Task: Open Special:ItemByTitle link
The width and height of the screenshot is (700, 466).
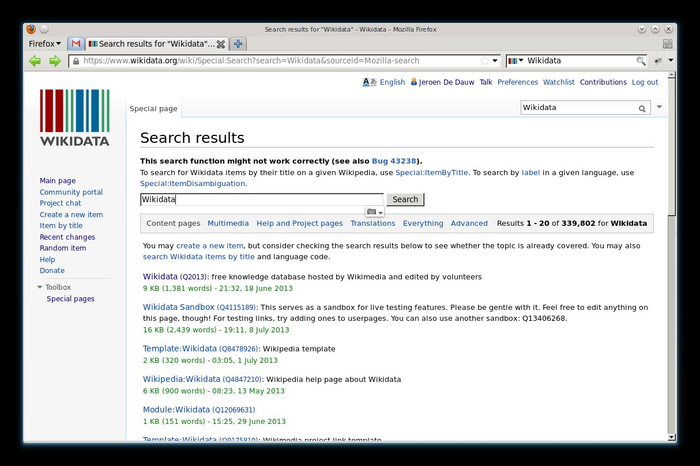Action: tap(432, 173)
